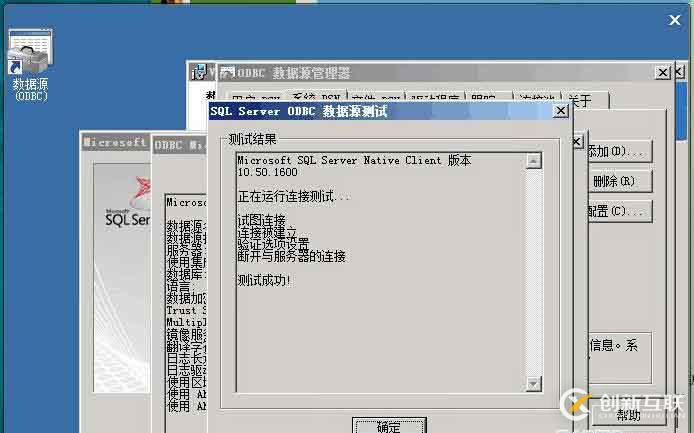
Task: Click the '正在运行连接测试...' line
Action: pyautogui.click(x=293, y=196)
